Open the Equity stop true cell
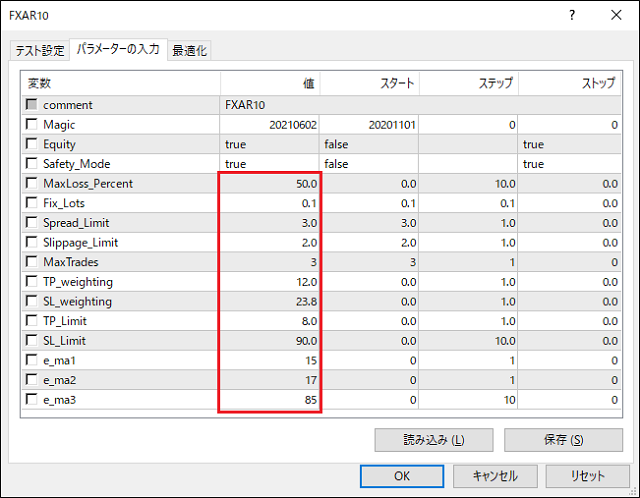This screenshot has height=498, width=640. 570,144
